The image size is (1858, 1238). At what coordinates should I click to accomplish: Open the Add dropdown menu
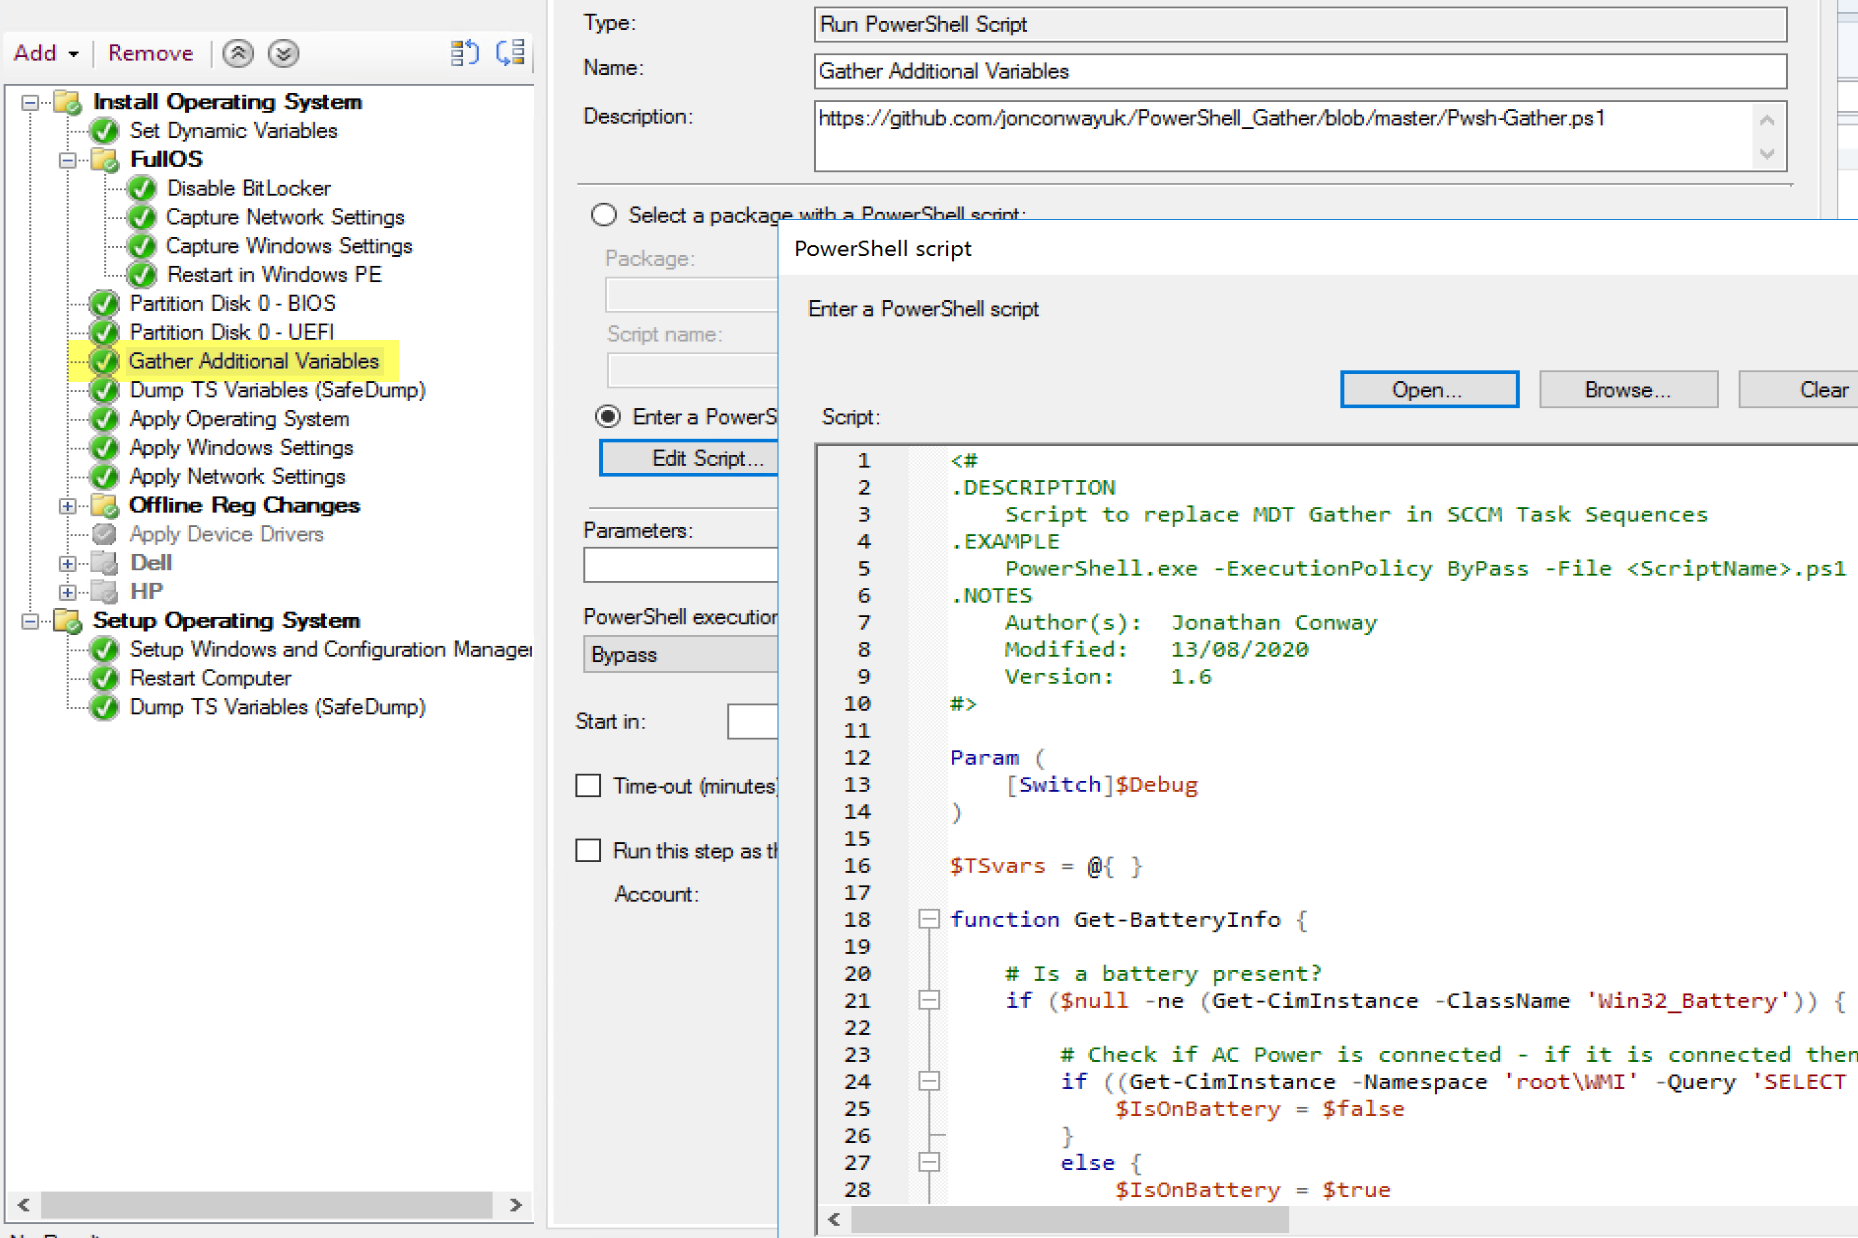coord(46,53)
